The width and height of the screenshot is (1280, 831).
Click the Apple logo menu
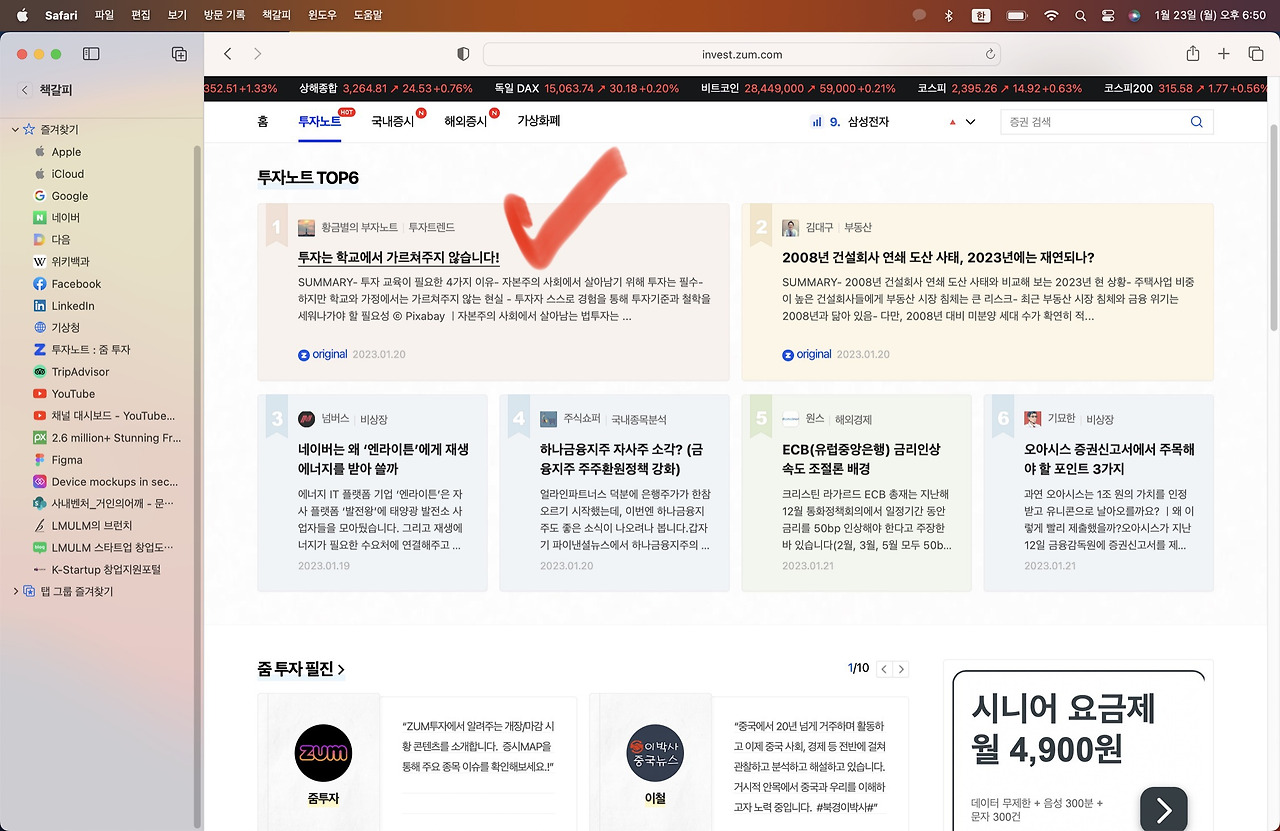coord(23,15)
